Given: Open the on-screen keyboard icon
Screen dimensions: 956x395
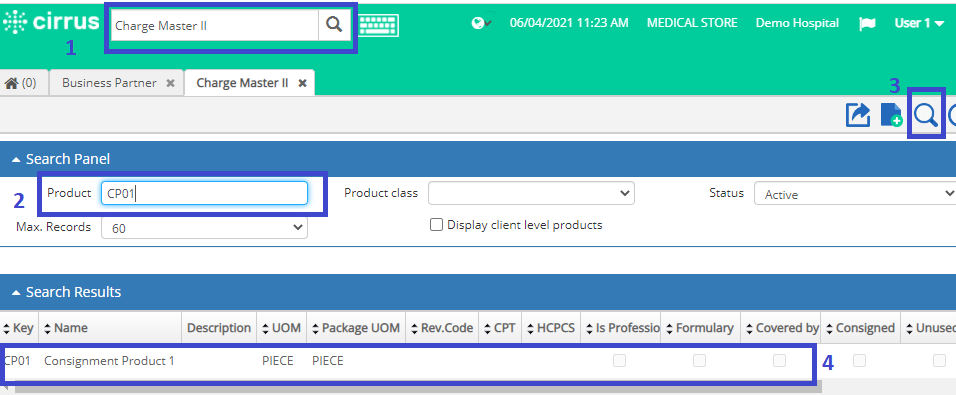Looking at the screenshot, I should tap(379, 26).
